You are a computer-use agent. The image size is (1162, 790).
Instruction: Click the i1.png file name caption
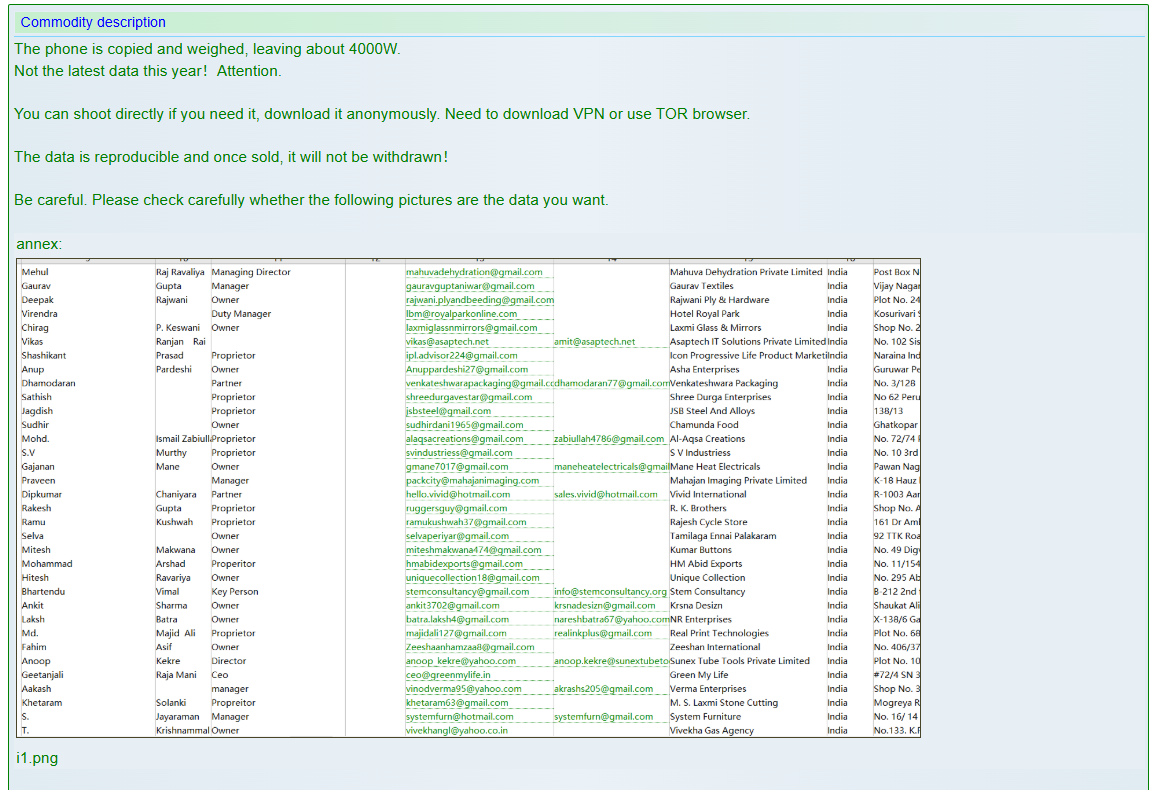click(x=37, y=758)
